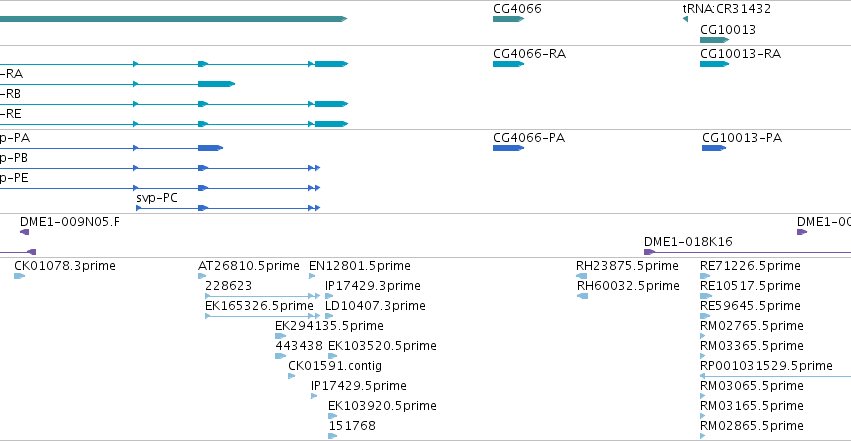Click the glyph under CG4066-RA
This screenshot has height=441, width=851.
point(509,64)
